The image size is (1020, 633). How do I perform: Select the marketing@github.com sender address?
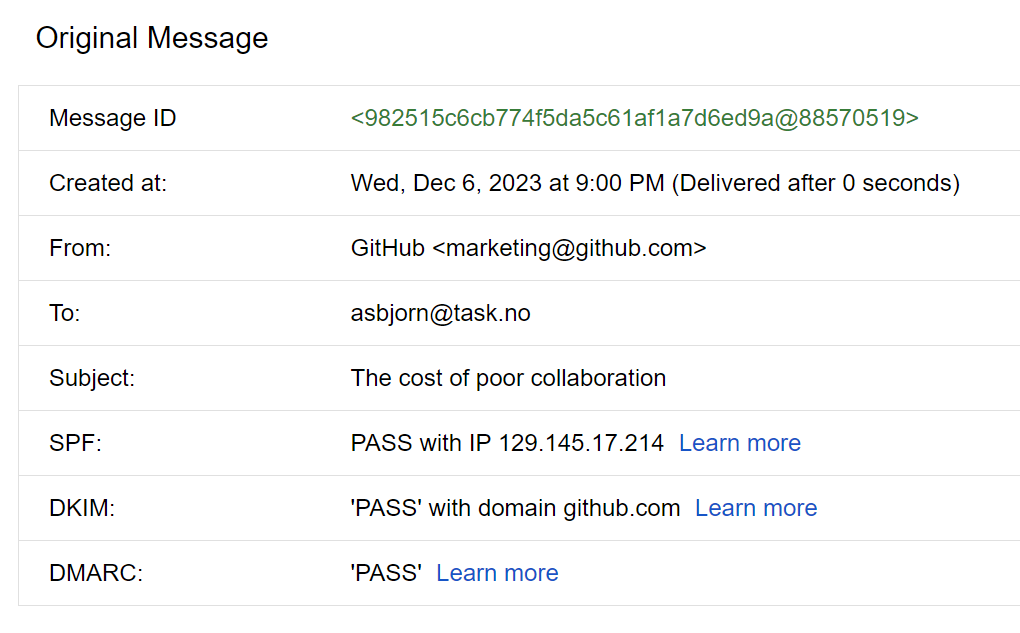pyautogui.click(x=569, y=248)
